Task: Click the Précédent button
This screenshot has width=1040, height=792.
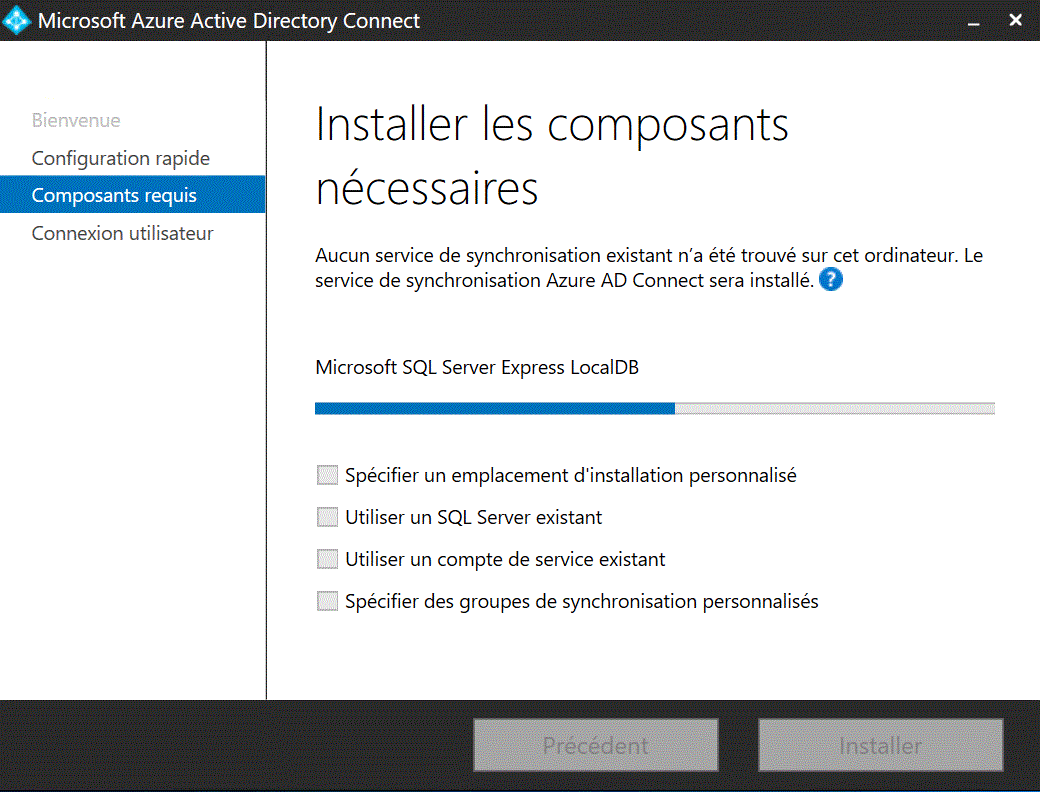Action: [x=596, y=745]
